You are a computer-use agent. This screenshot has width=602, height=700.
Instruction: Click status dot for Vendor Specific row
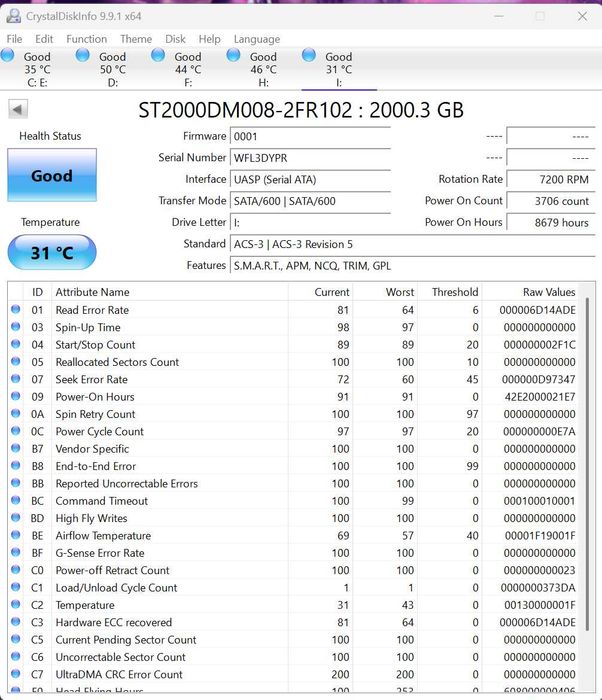coord(16,448)
